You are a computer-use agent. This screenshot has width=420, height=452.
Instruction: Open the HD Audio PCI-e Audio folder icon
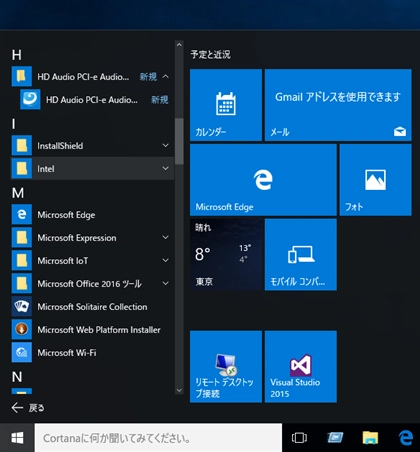(x=22, y=77)
